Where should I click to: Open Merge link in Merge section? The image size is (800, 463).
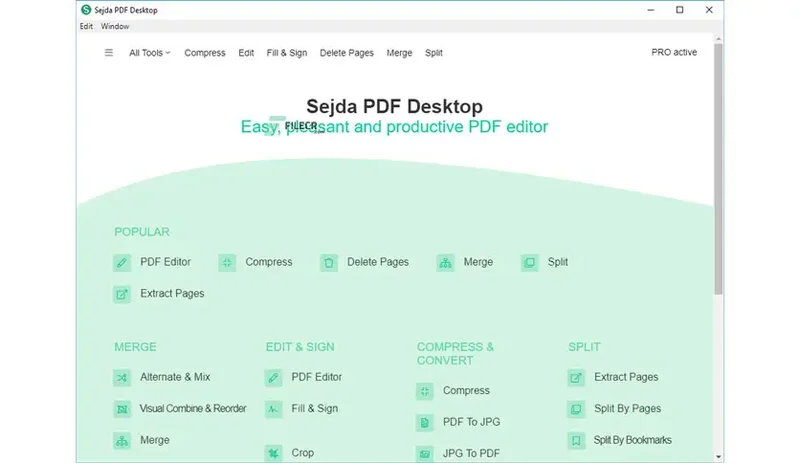155,440
